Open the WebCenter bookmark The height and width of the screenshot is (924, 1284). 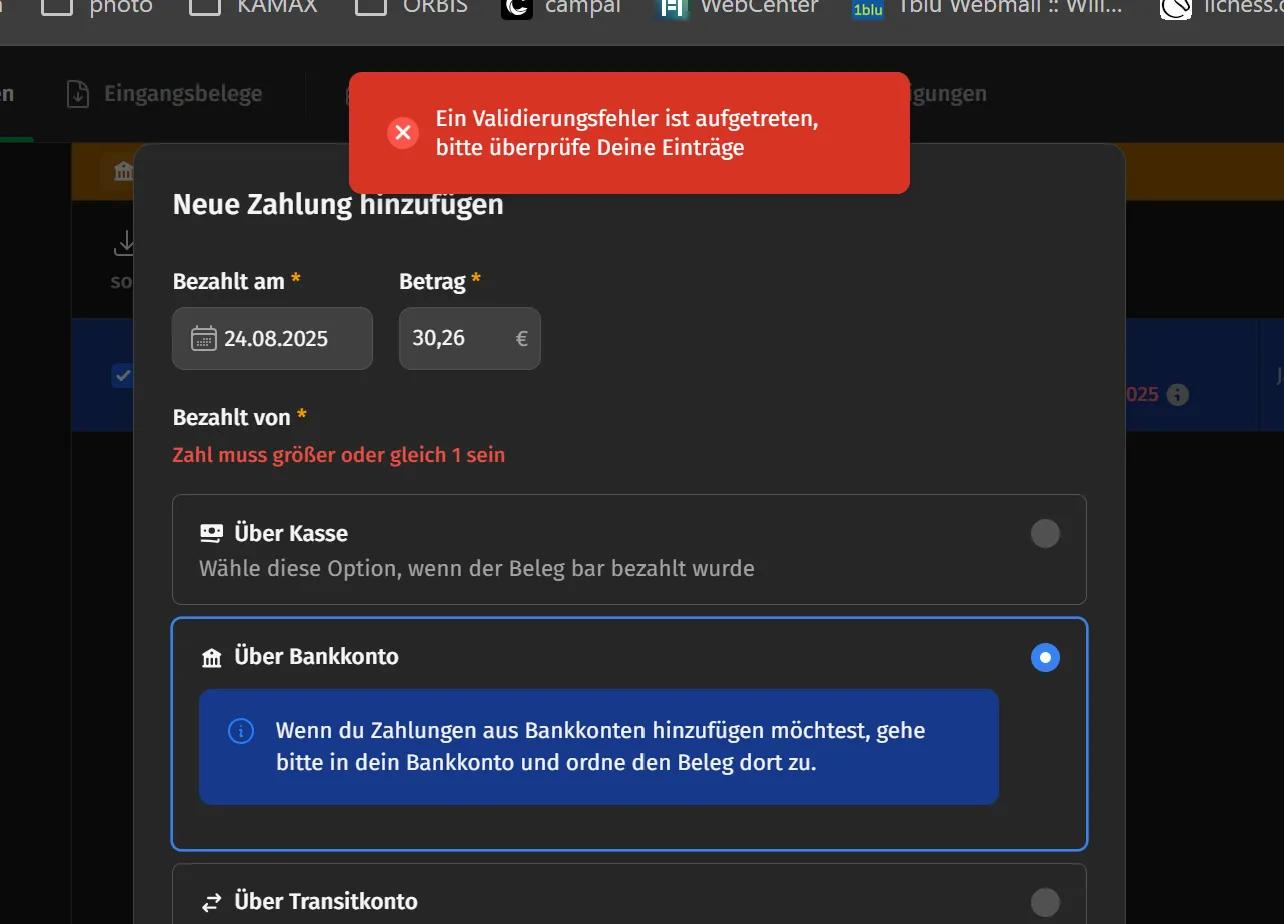click(x=737, y=7)
